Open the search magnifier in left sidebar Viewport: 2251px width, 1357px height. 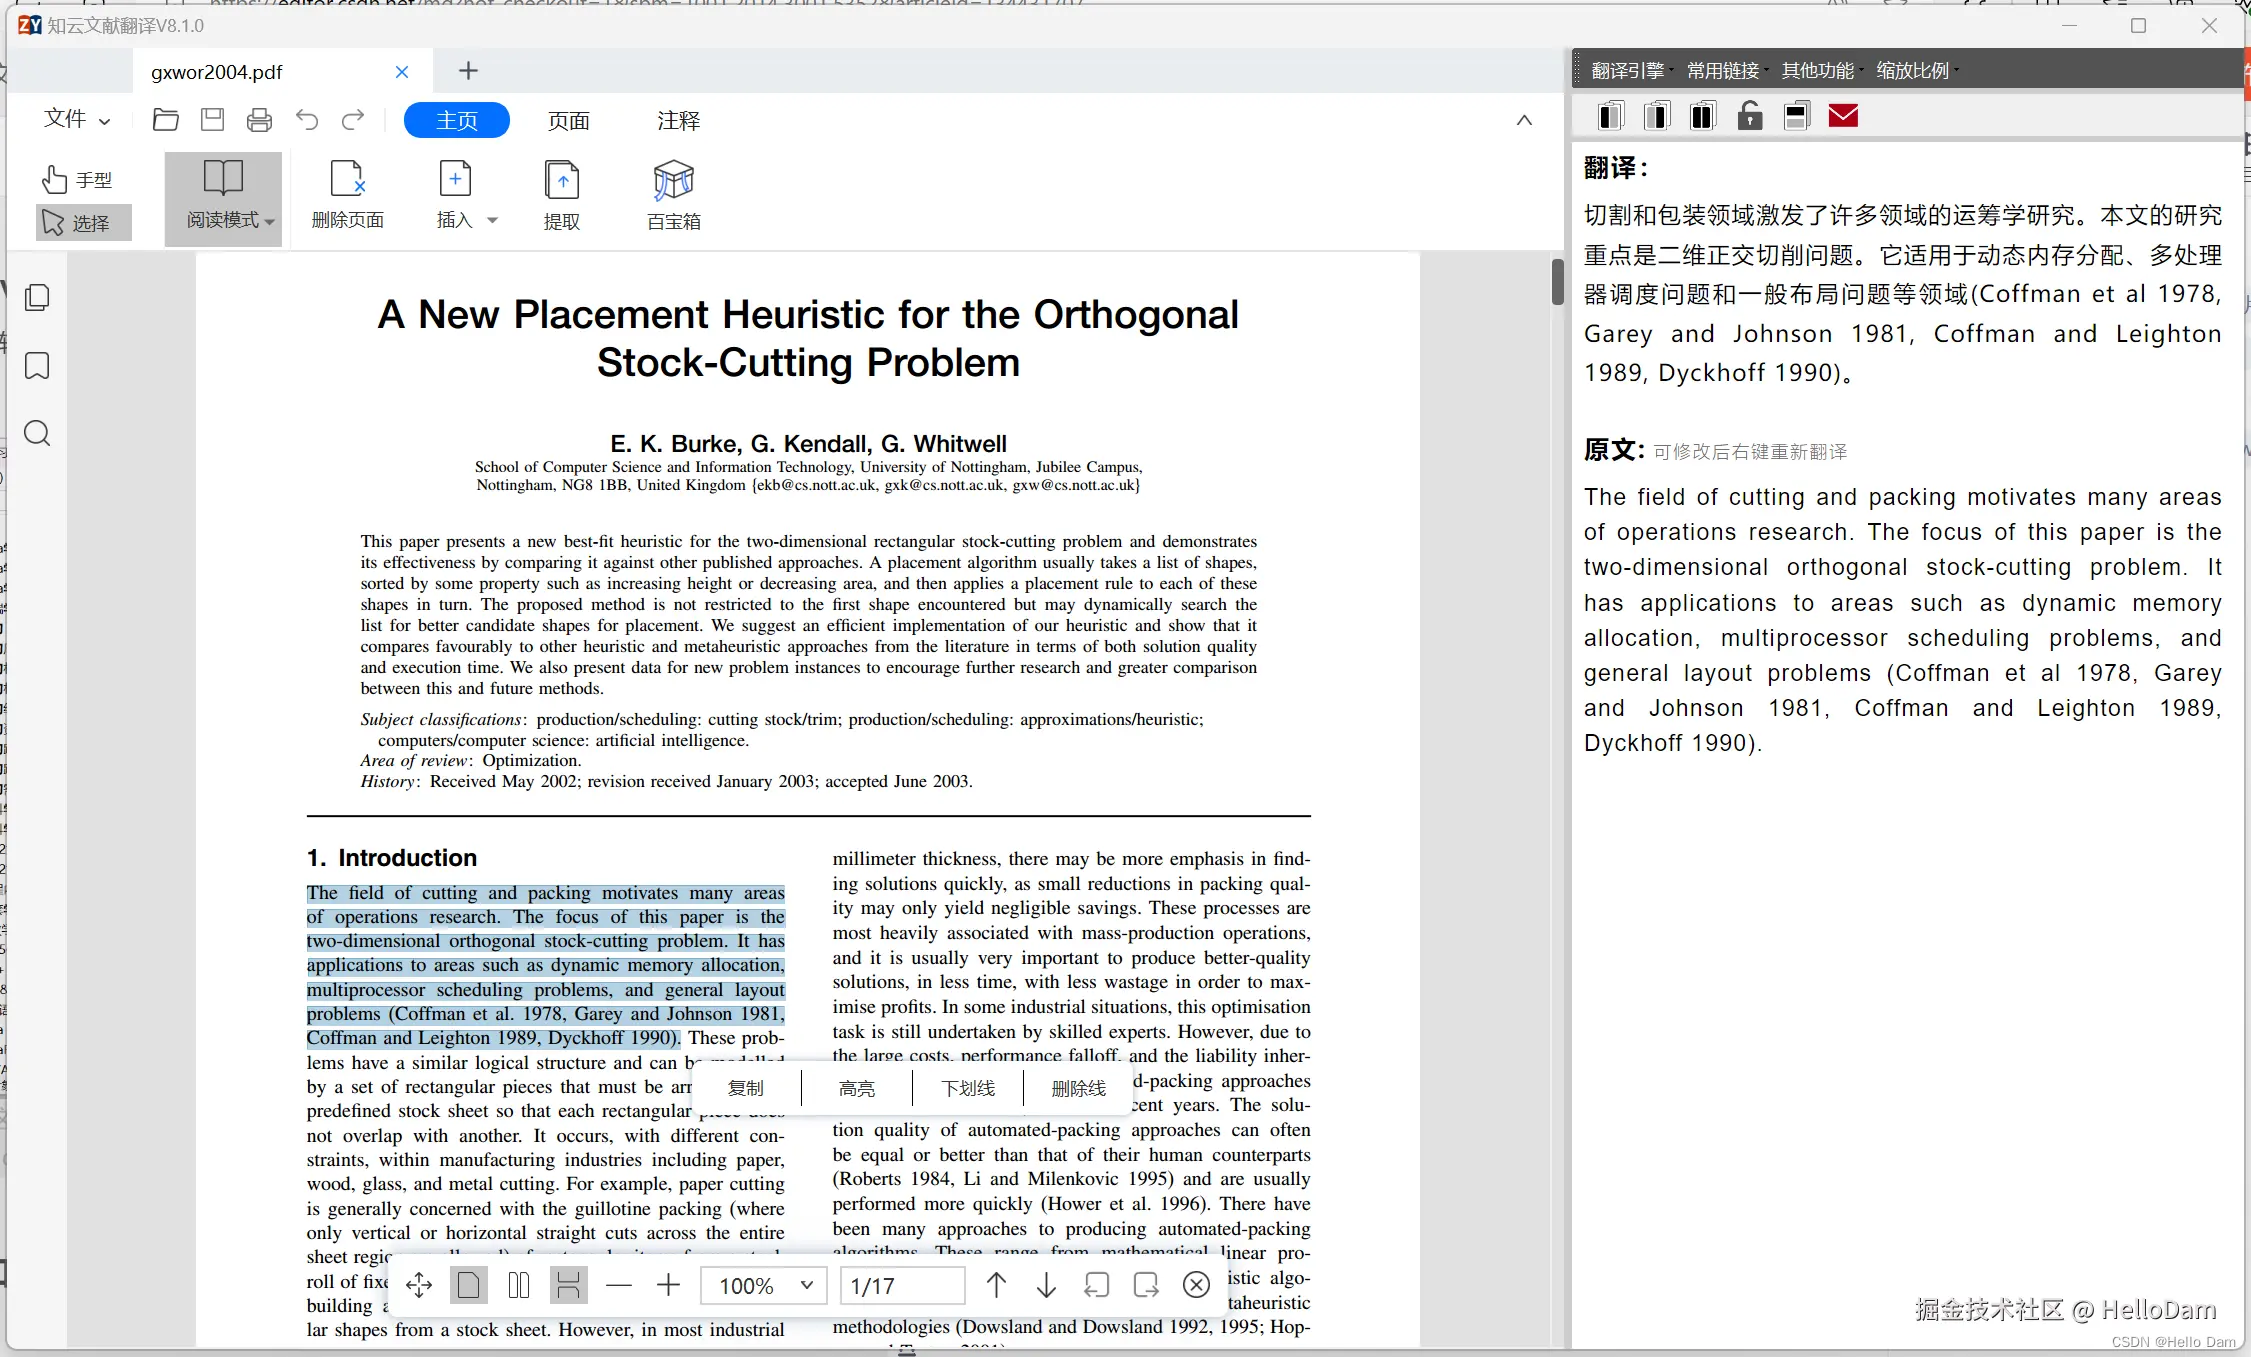click(37, 434)
